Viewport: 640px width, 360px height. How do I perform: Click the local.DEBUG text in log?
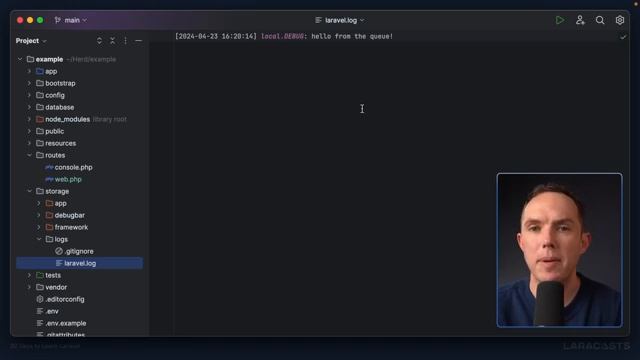282,36
